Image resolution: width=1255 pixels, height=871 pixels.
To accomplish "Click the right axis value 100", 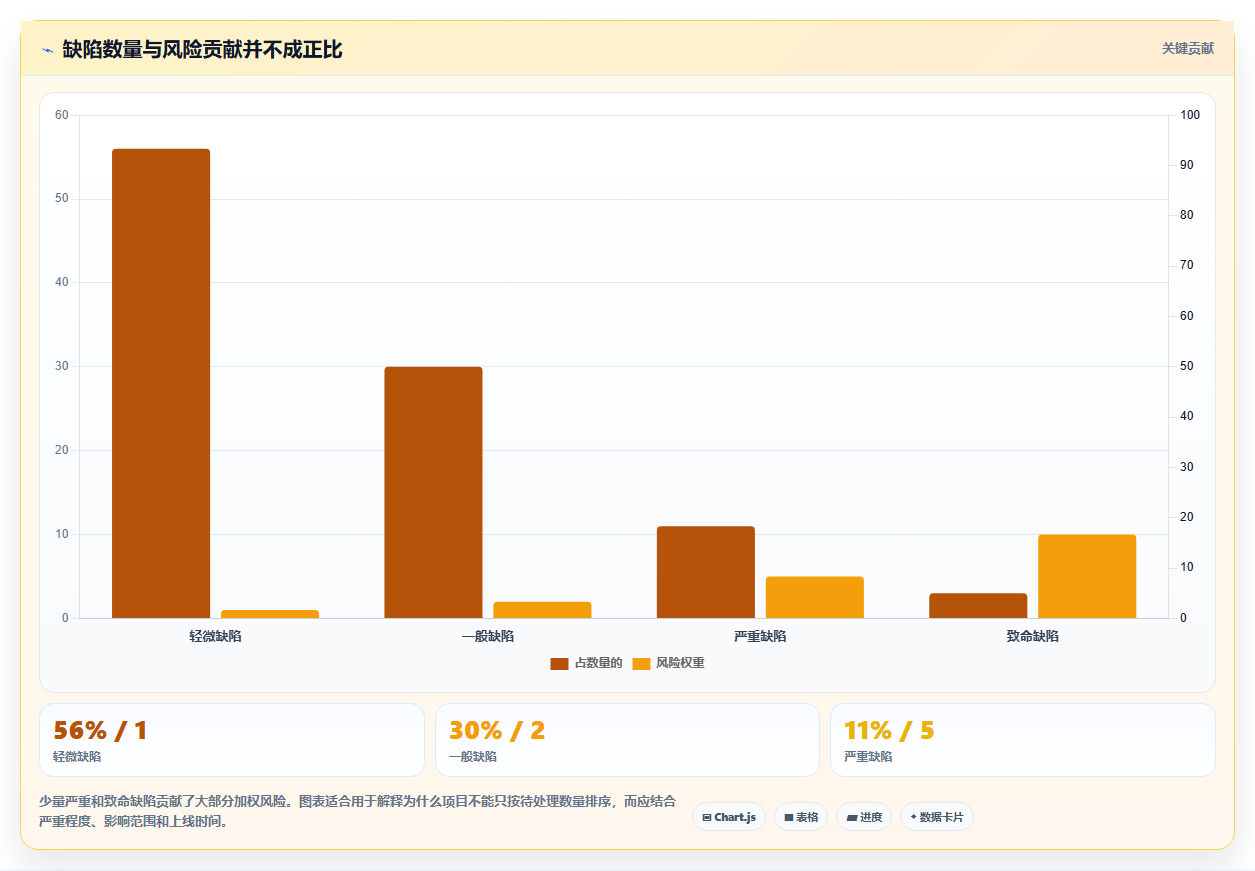I will pyautogui.click(x=1189, y=115).
